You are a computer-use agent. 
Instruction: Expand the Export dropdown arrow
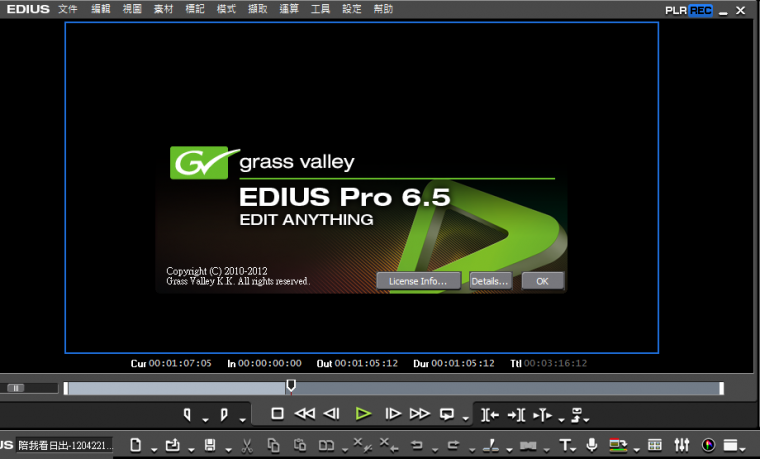pyautogui.click(x=586, y=420)
